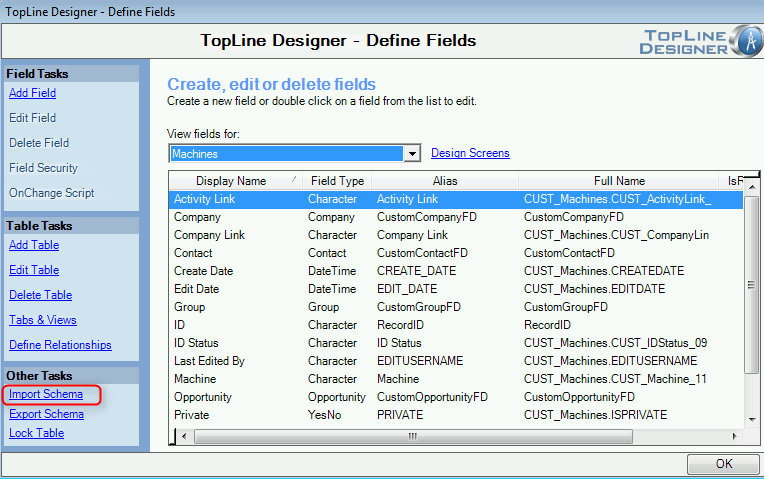Open the Lock Table link

click(37, 433)
